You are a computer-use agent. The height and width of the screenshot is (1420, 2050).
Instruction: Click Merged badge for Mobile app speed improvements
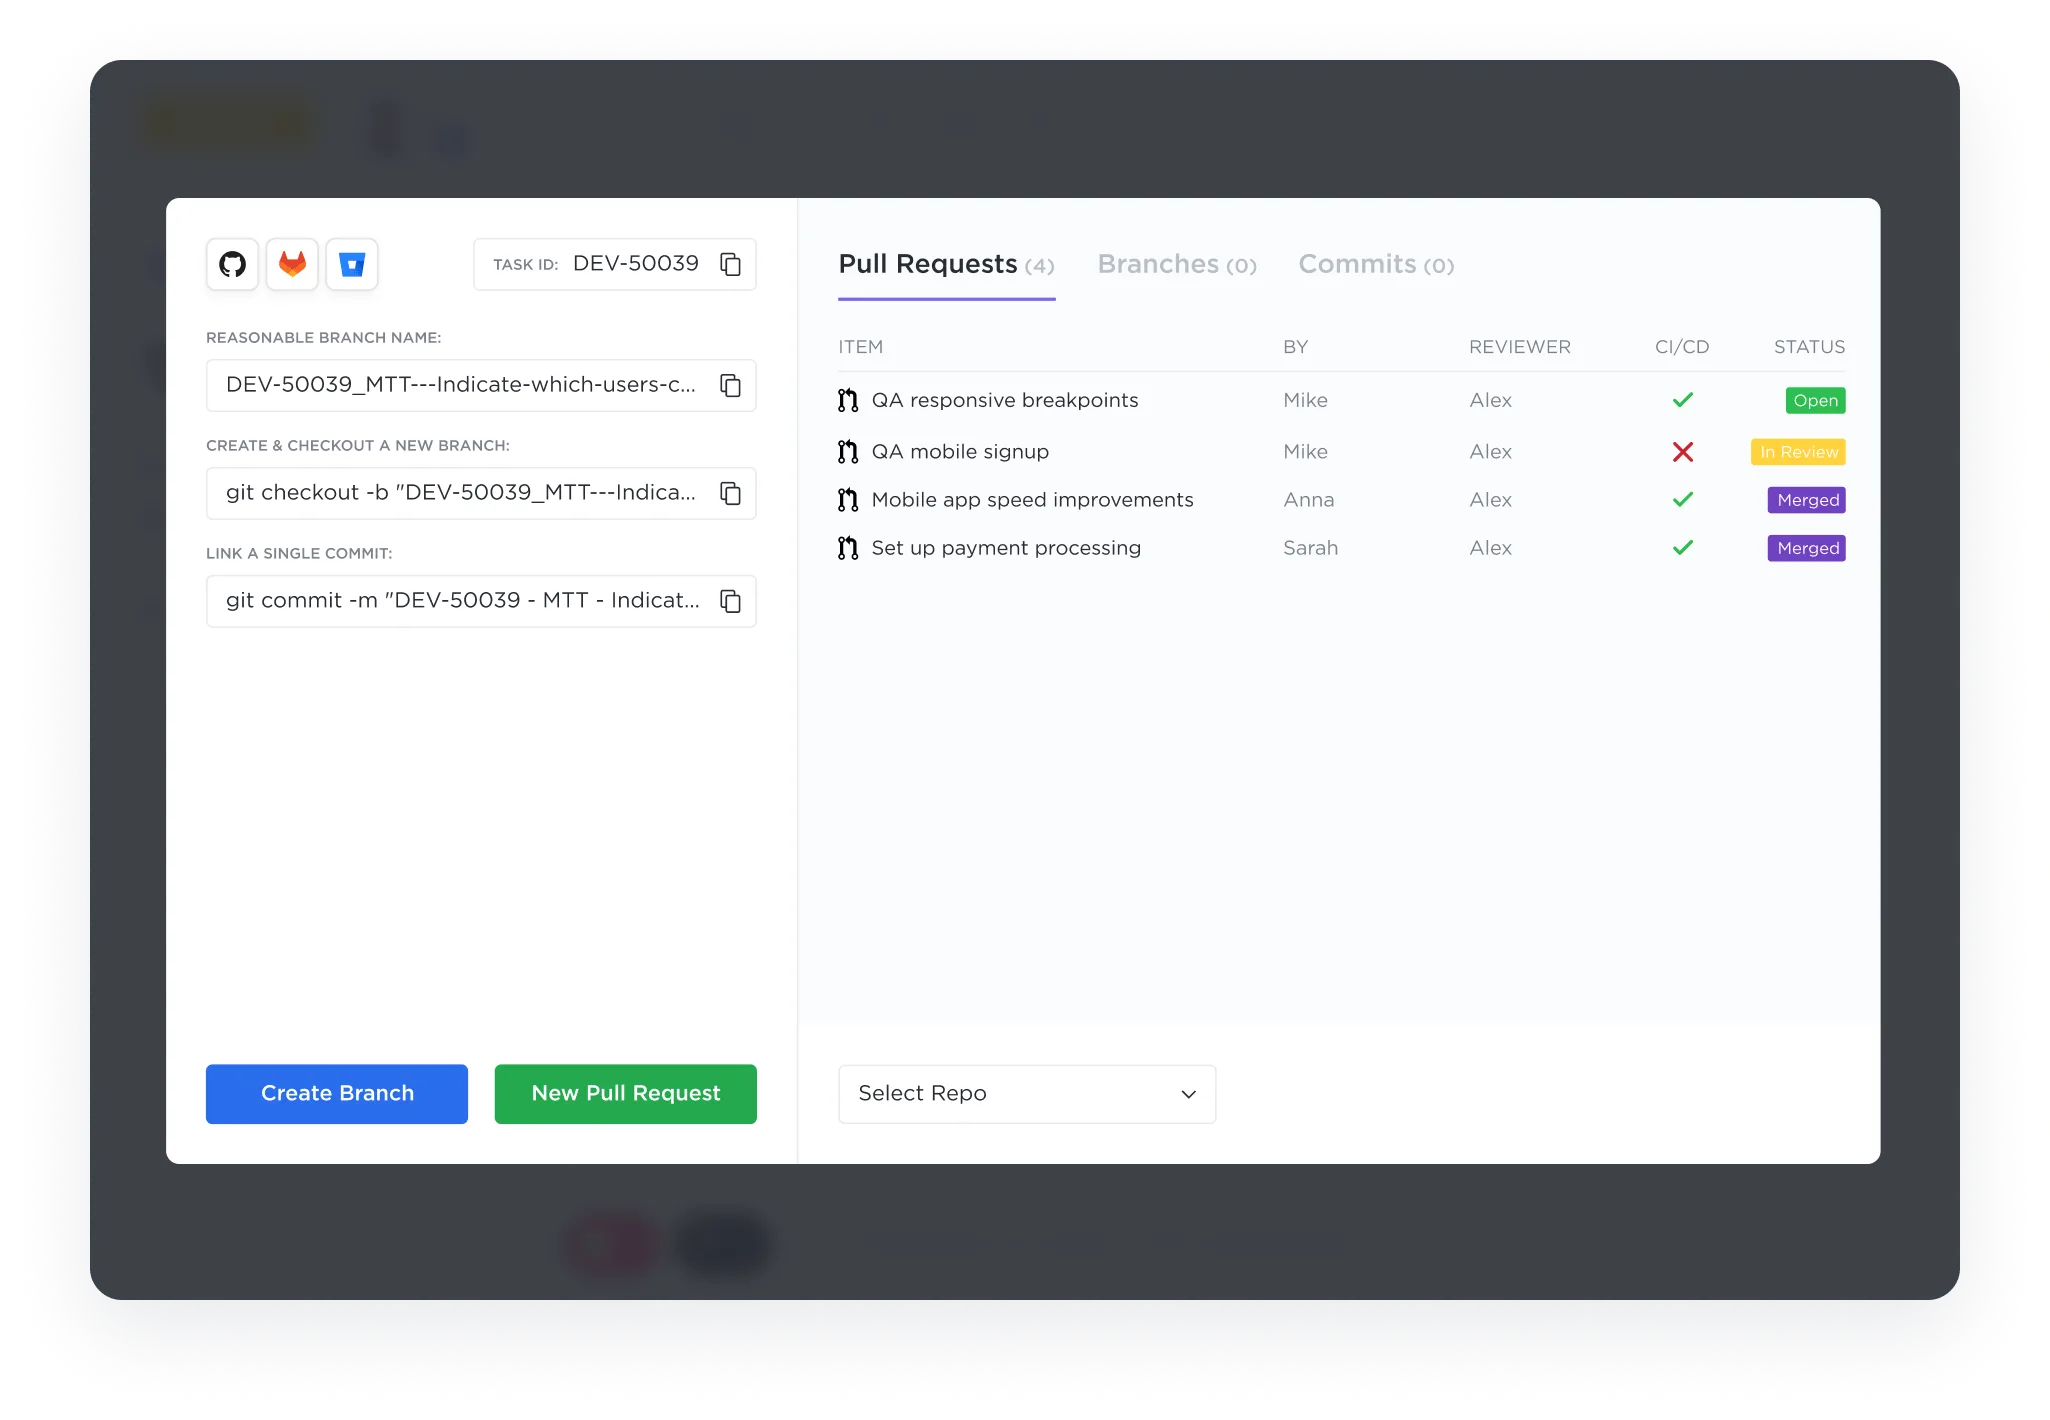click(1807, 500)
